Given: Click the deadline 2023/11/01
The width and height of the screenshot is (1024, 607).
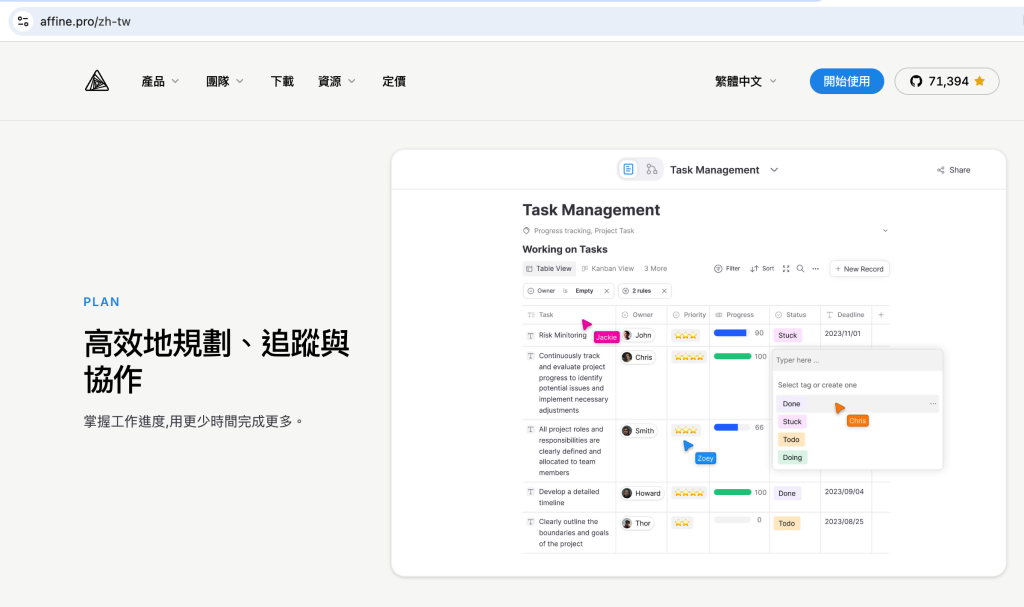Looking at the screenshot, I should [842, 333].
